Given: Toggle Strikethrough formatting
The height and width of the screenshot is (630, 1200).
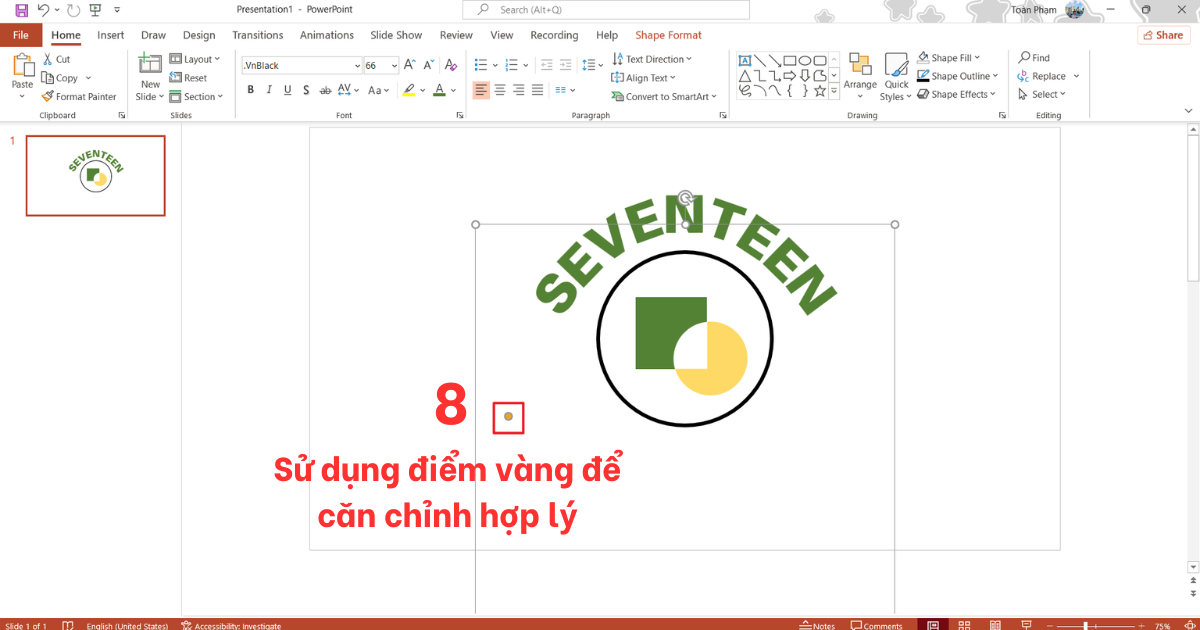Looking at the screenshot, I should tap(325, 90).
